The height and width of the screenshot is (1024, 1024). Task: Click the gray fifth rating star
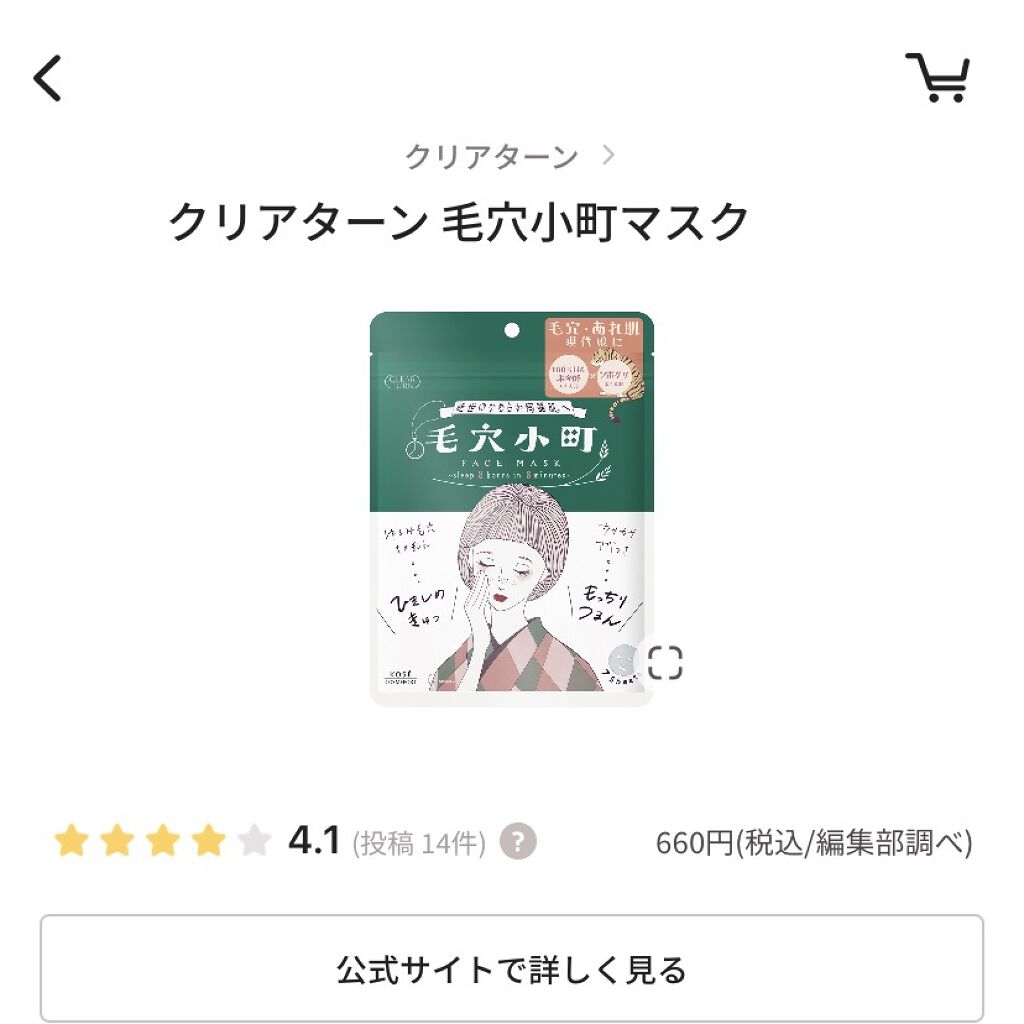(x=254, y=840)
